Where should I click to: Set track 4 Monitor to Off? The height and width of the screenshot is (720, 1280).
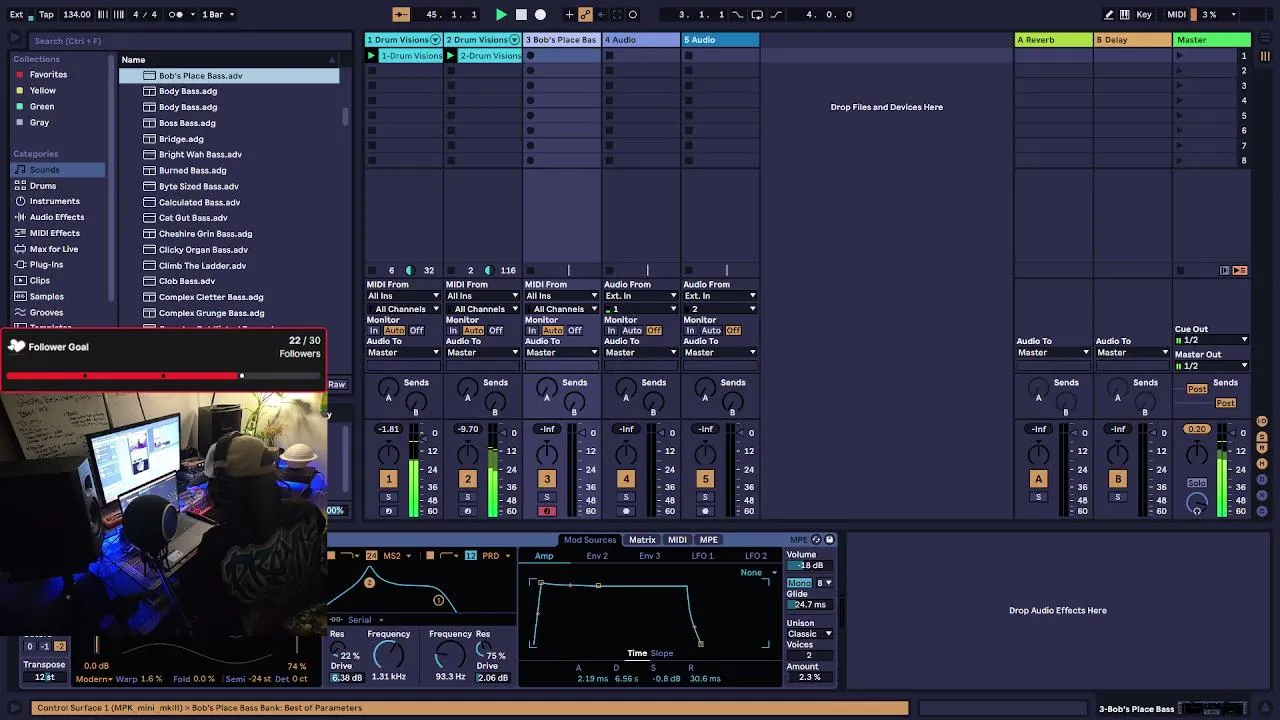pos(654,331)
